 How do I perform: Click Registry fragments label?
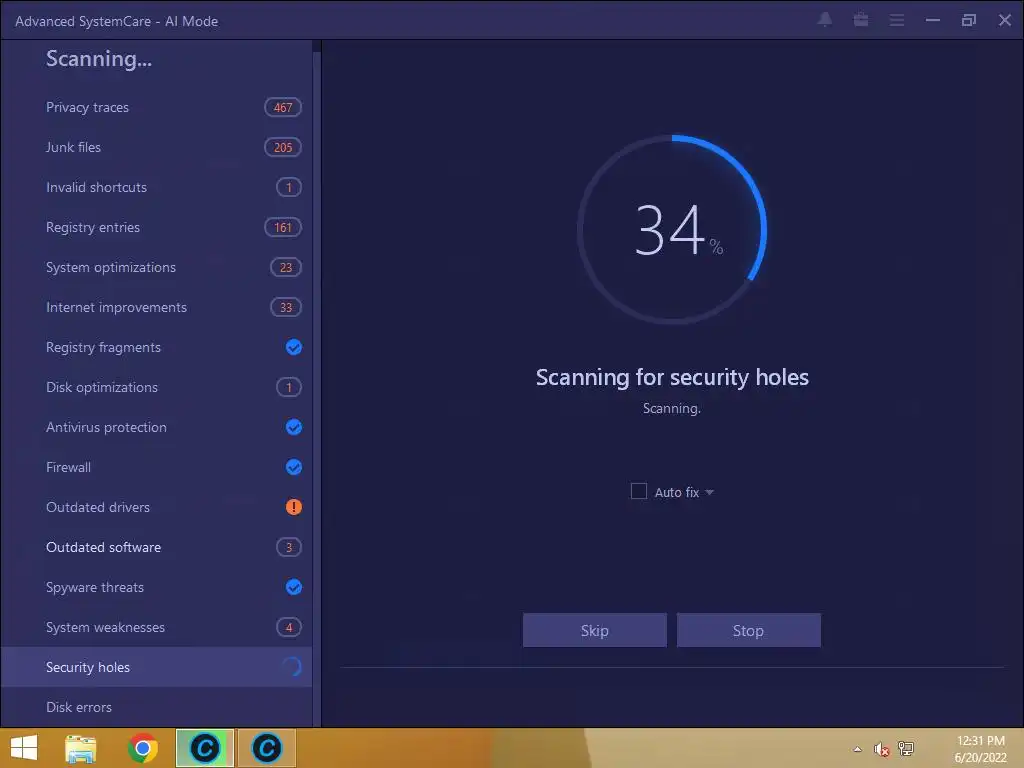pyautogui.click(x=103, y=347)
